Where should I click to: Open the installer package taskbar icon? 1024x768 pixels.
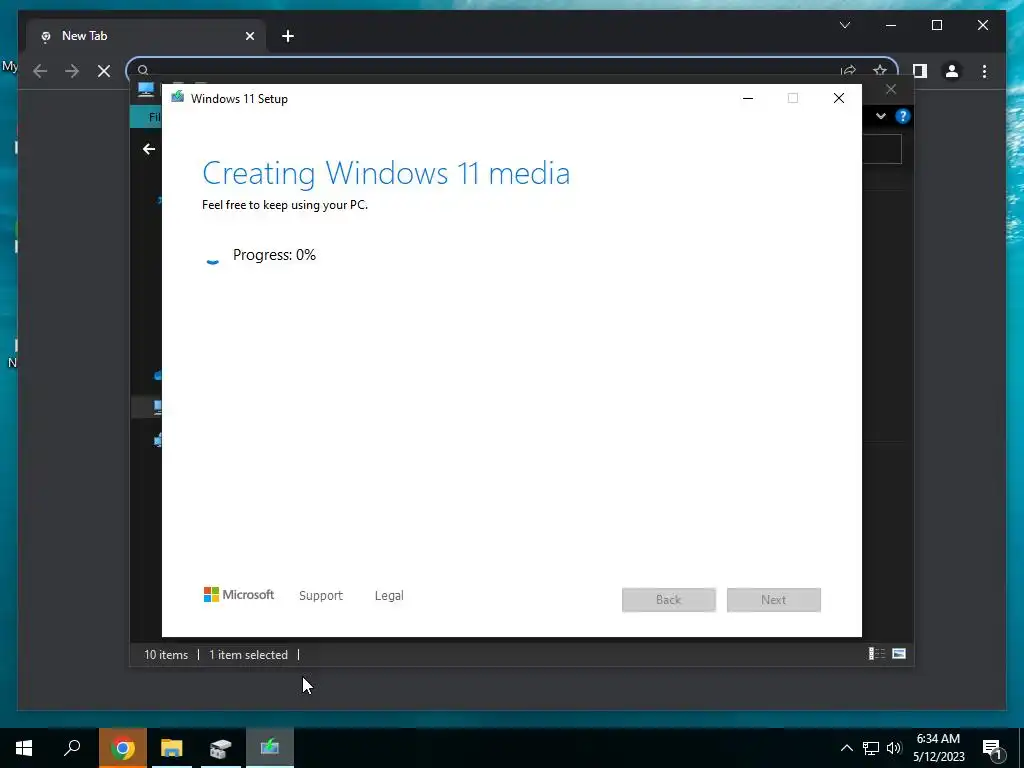(x=221, y=748)
